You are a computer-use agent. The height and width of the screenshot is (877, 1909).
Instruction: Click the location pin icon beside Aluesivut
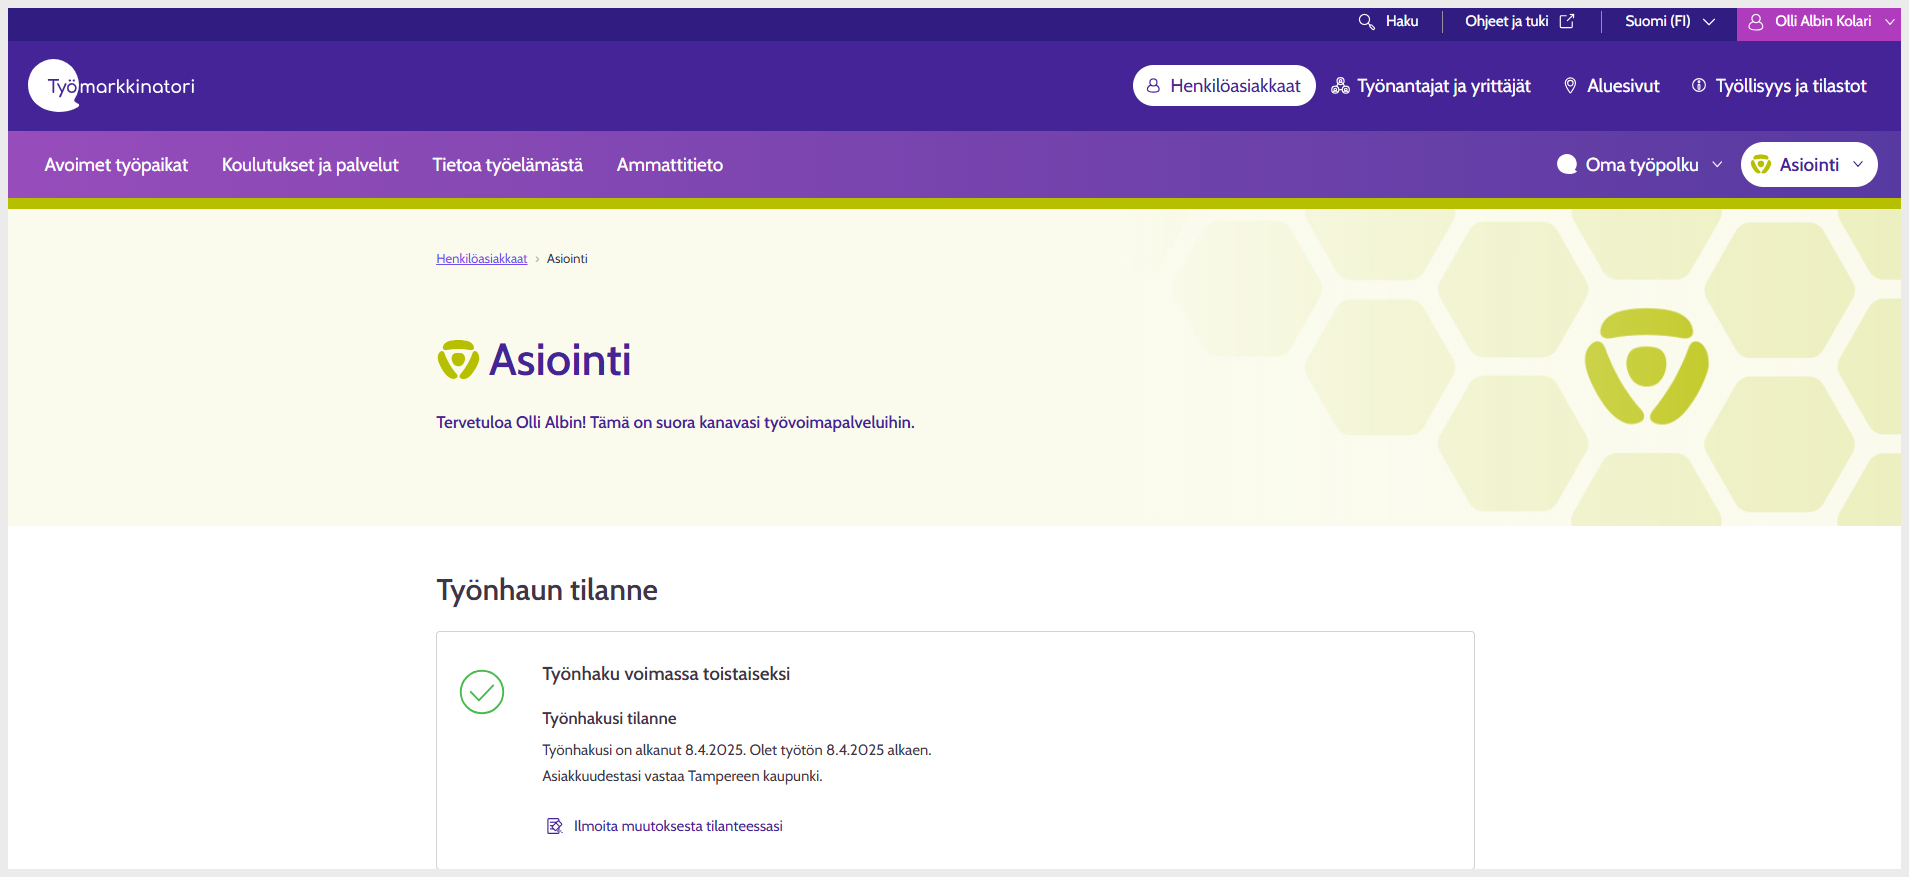point(1570,86)
